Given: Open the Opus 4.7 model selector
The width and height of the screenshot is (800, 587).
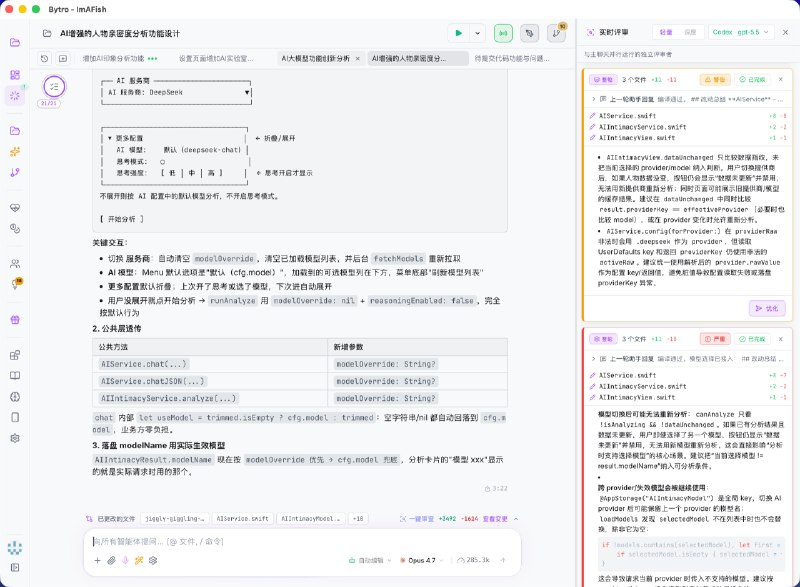Looking at the screenshot, I should [x=421, y=560].
